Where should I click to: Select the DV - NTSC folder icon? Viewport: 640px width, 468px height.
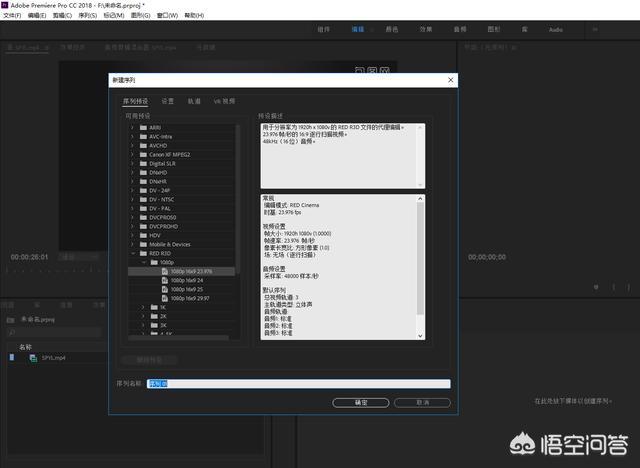point(143,200)
